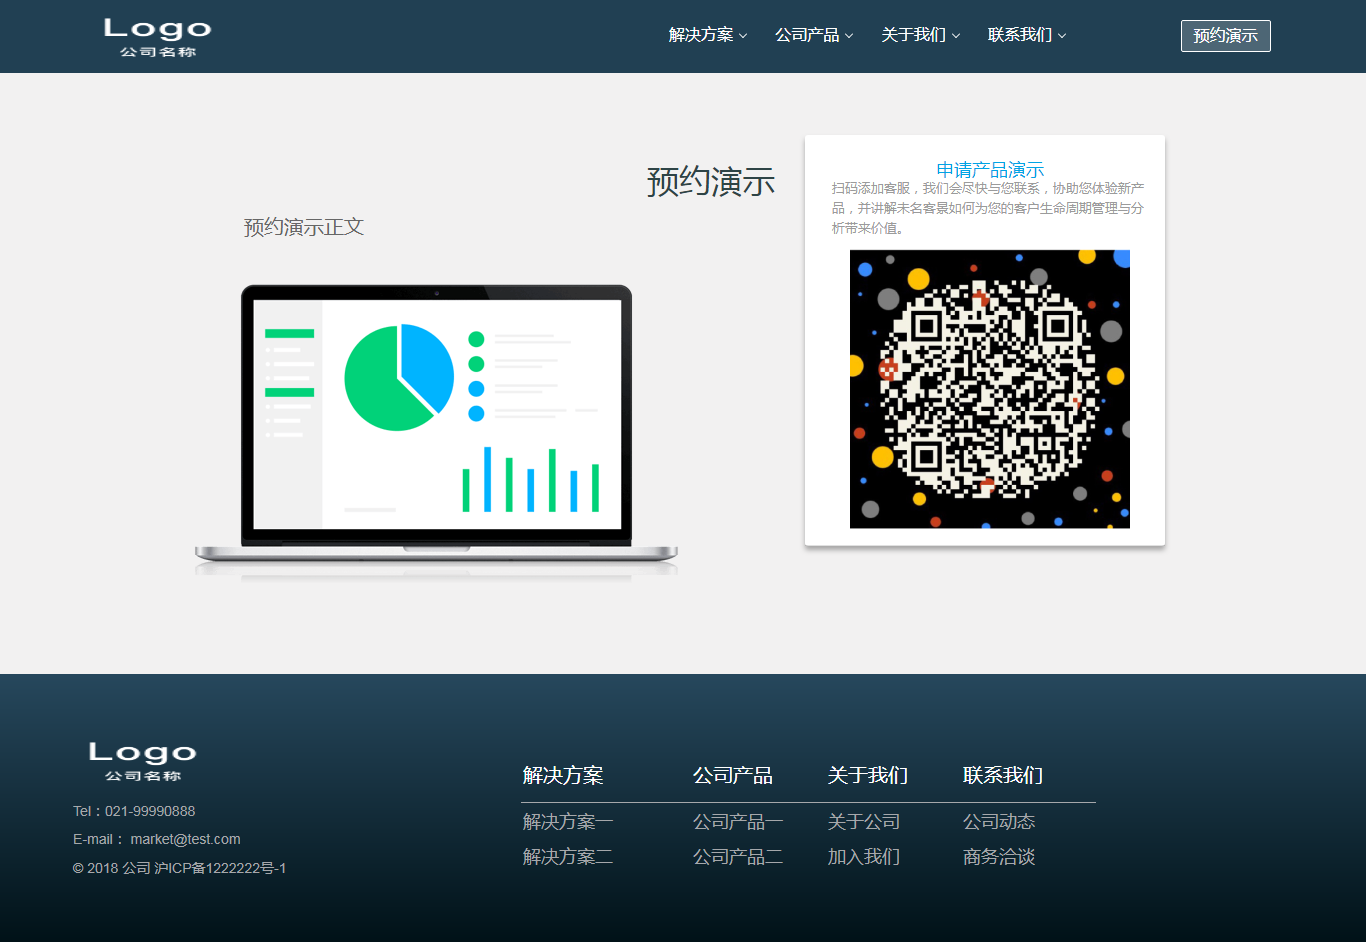Click the 预约演示 header button
The image size is (1366, 942).
pyautogui.click(x=1226, y=36)
